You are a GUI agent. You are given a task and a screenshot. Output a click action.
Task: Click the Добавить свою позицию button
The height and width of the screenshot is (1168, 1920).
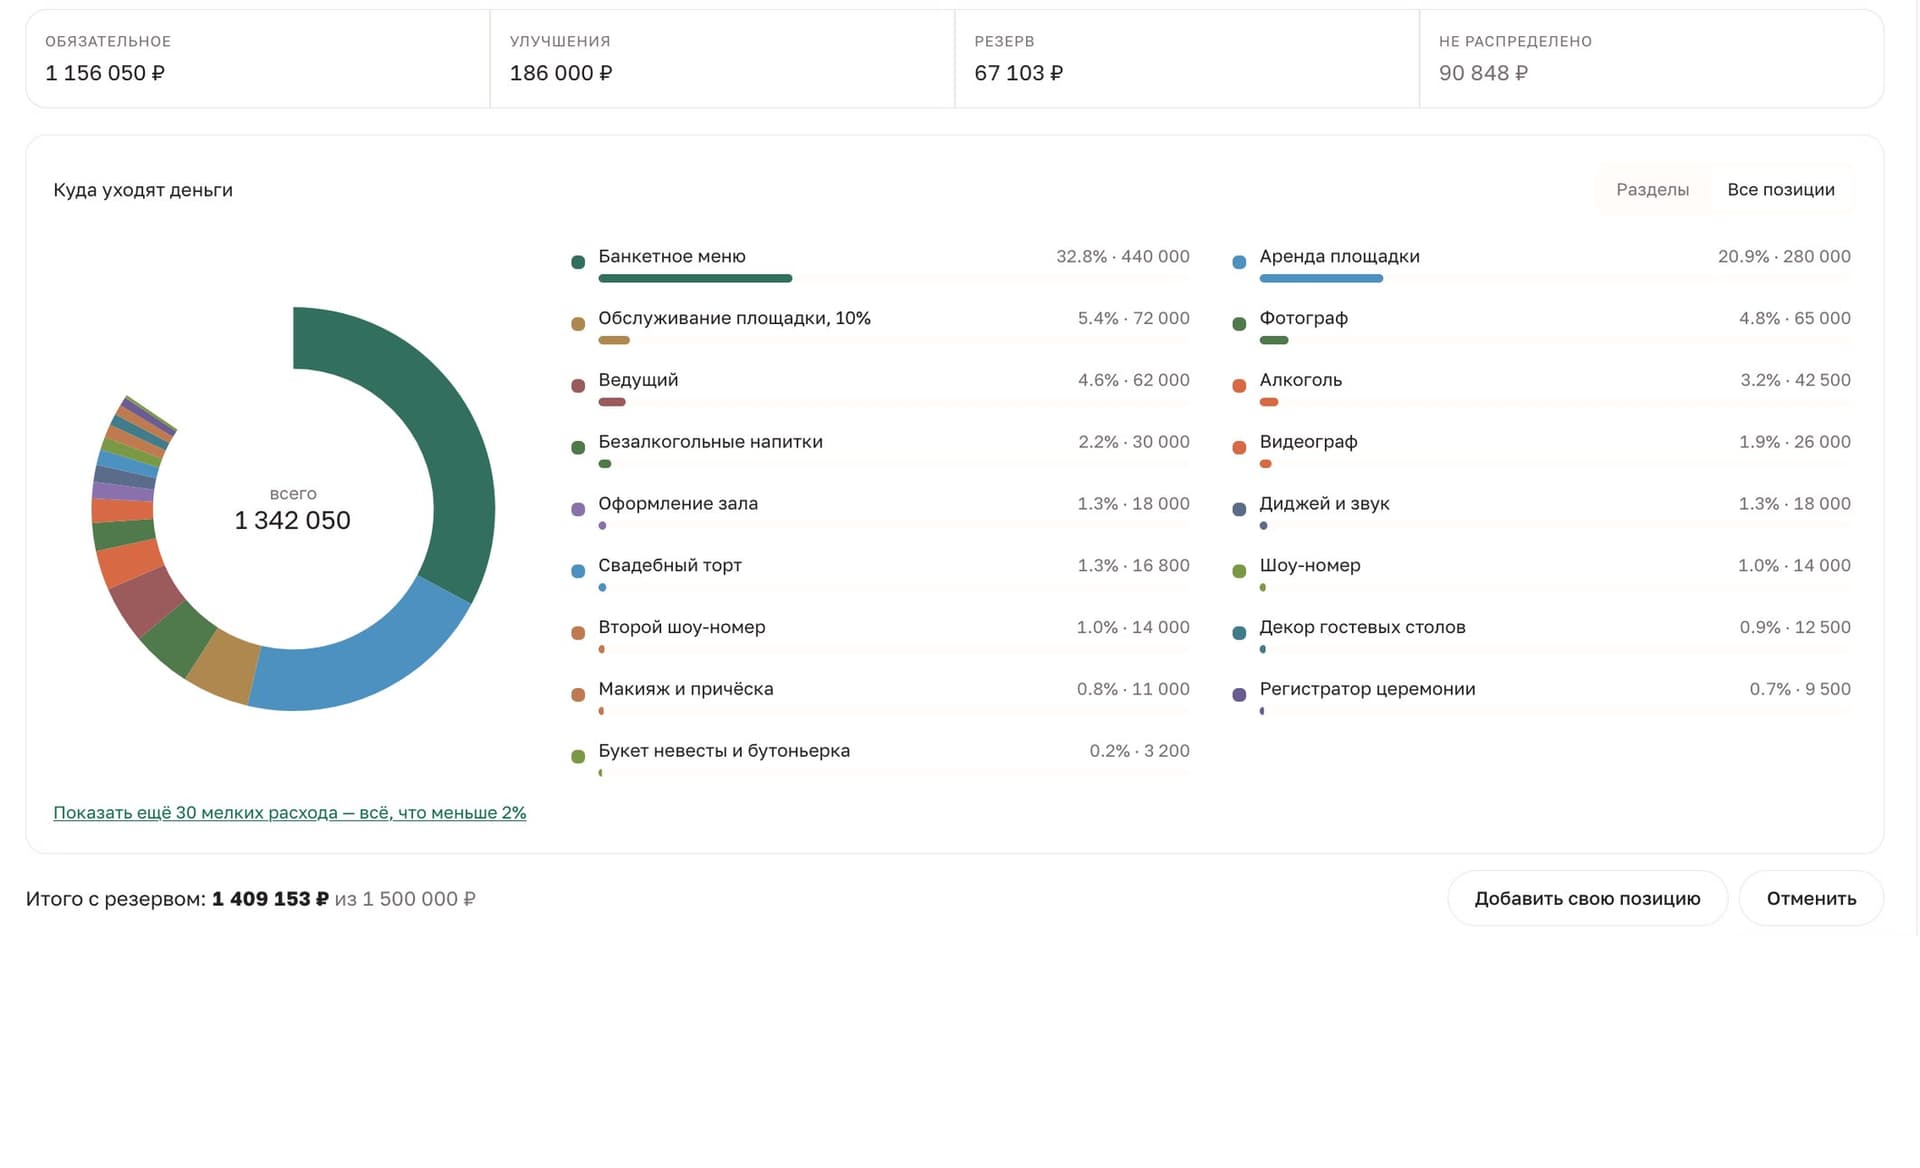tap(1587, 898)
